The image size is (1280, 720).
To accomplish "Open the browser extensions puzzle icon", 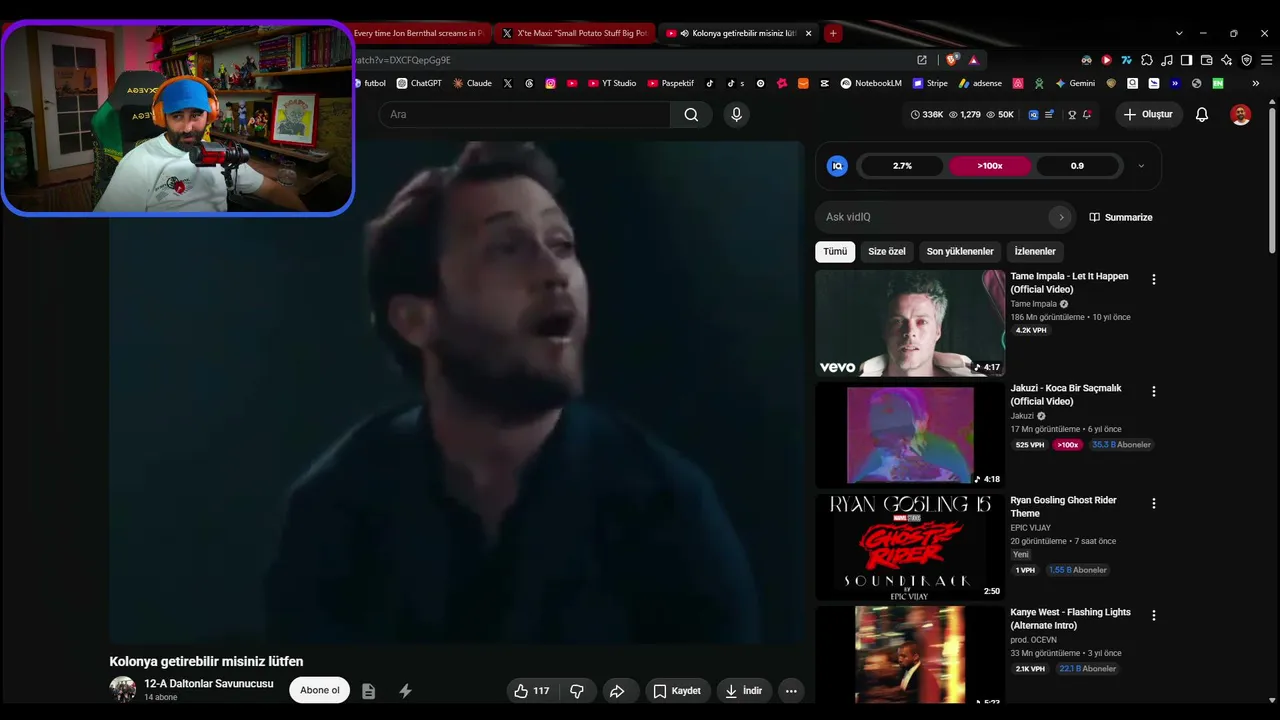I will click(x=1147, y=60).
